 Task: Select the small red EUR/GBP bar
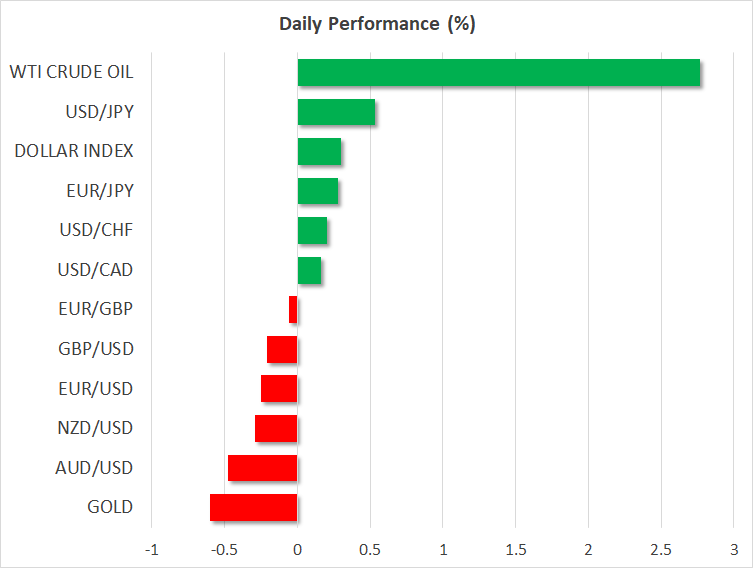tap(293, 310)
